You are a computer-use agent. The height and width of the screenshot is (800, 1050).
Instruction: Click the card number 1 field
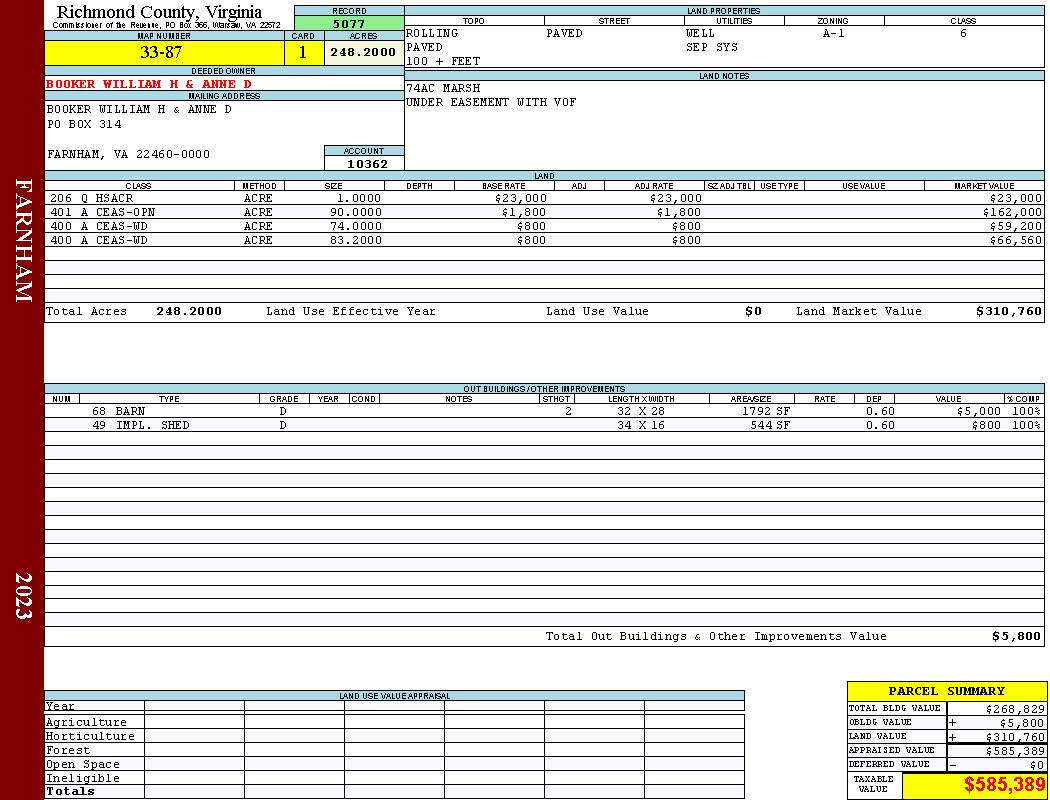[x=303, y=52]
